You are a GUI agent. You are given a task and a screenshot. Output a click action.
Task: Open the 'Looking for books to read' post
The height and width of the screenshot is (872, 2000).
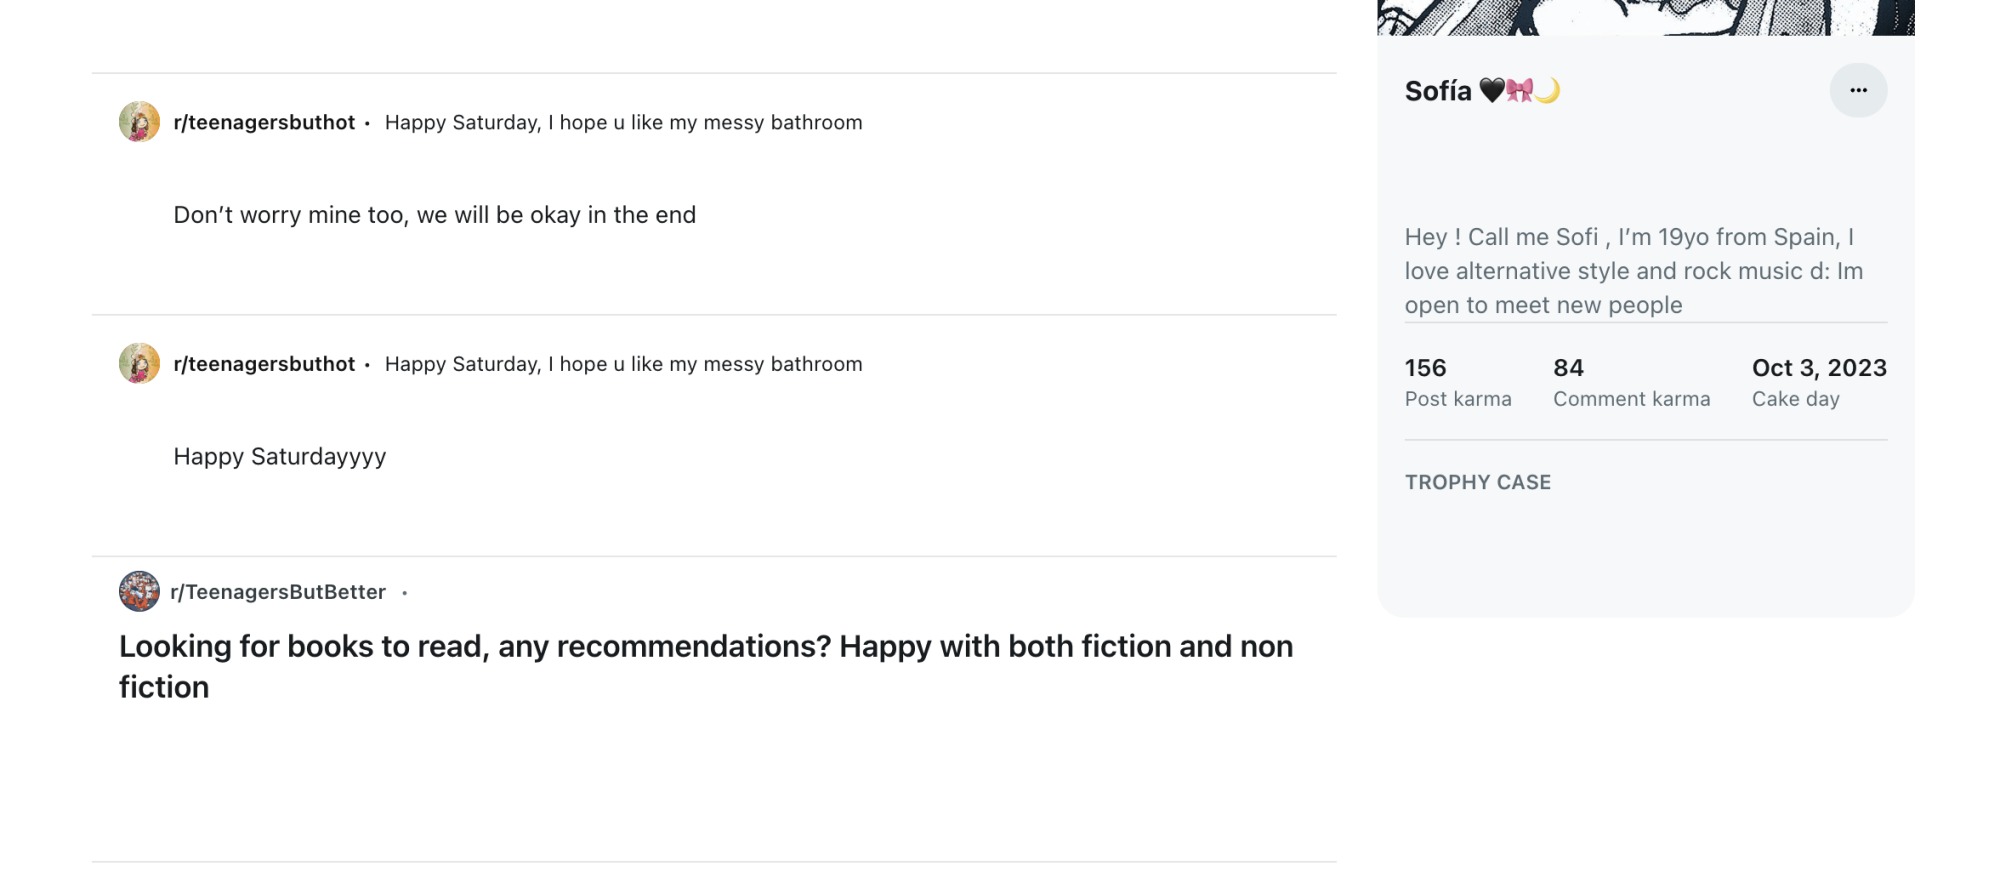[706, 665]
